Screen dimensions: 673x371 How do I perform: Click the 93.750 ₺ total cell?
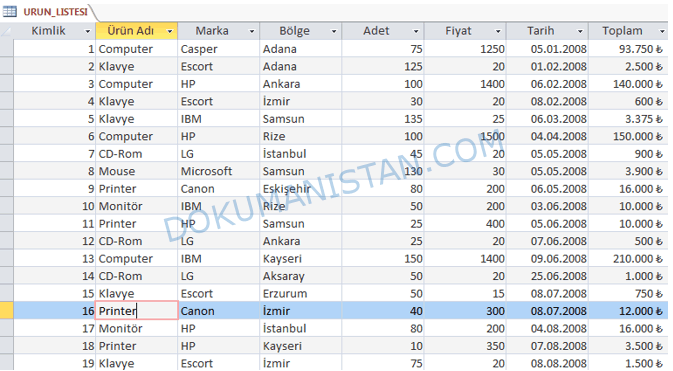click(x=628, y=49)
